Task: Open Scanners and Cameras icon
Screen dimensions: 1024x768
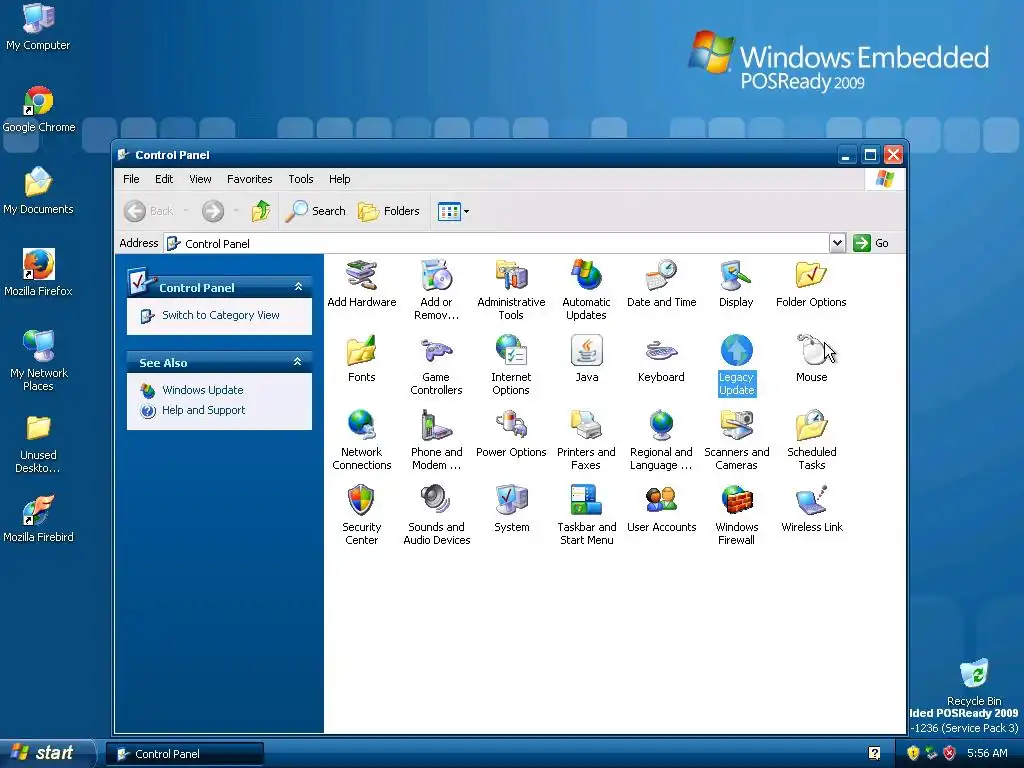Action: [x=736, y=440]
